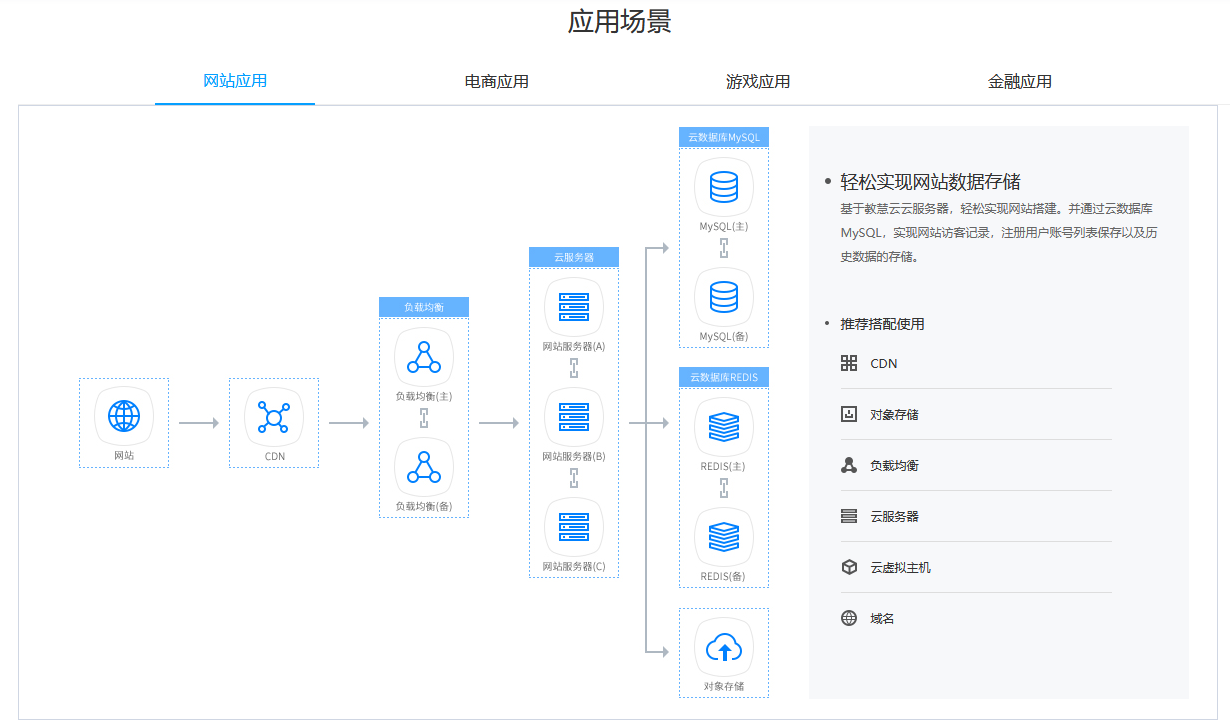The width and height of the screenshot is (1230, 728).
Task: Switch to the 金融应用 tab
Action: 1020,82
